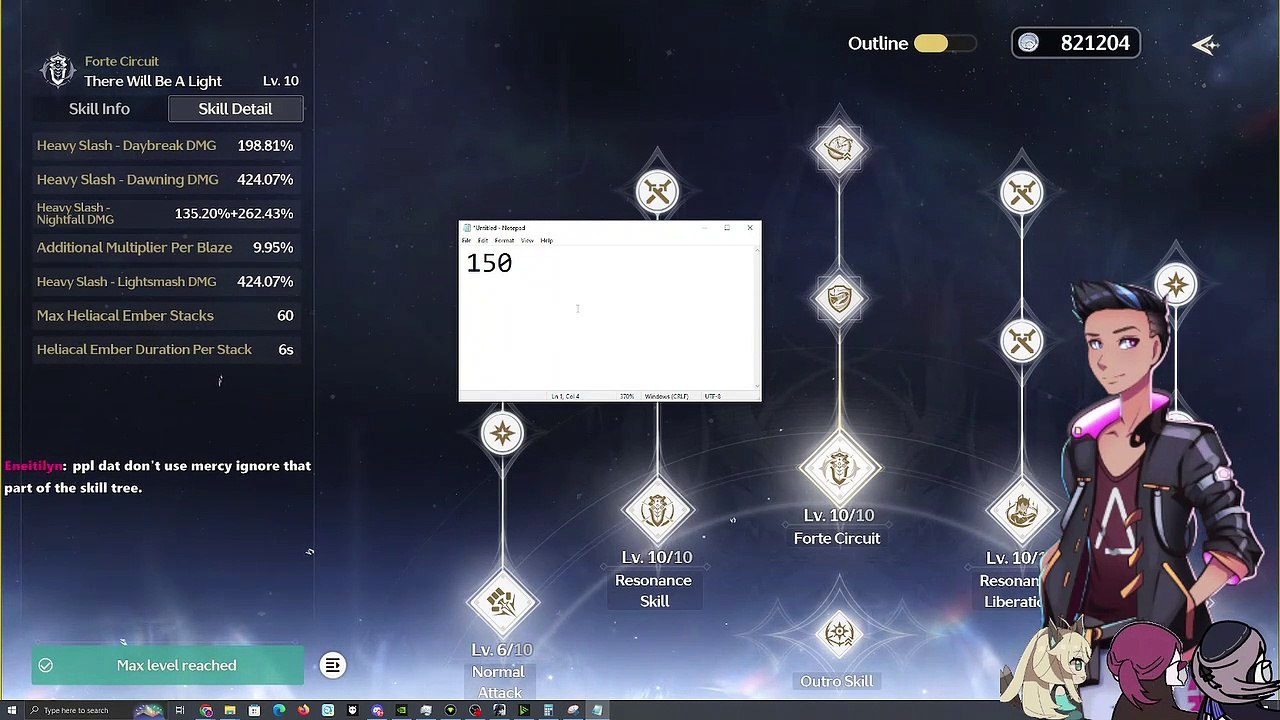
Task: Switch to Notepad taskbar icon
Action: pyautogui.click(x=597, y=710)
